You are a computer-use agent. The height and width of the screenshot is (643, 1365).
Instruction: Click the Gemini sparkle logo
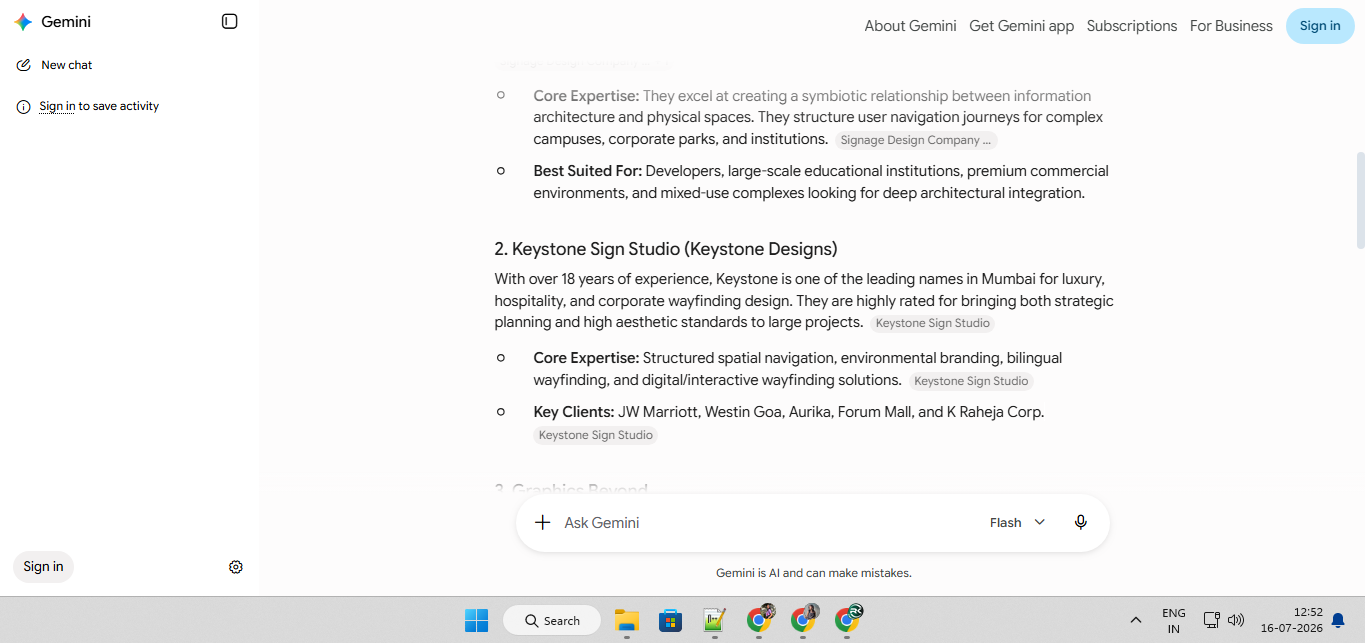click(23, 22)
